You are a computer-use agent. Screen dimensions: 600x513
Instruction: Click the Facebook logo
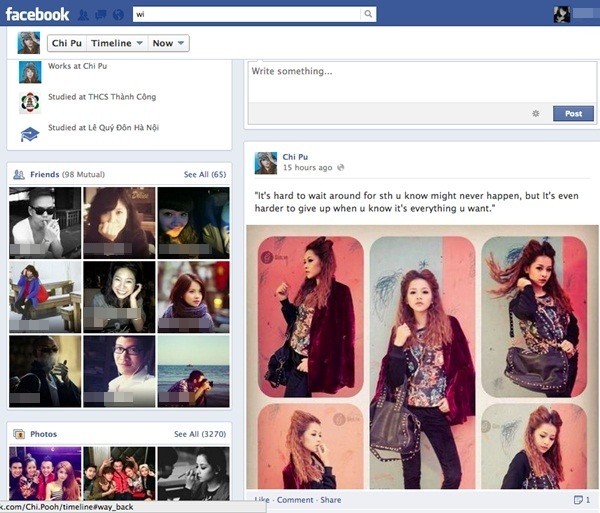(37, 15)
